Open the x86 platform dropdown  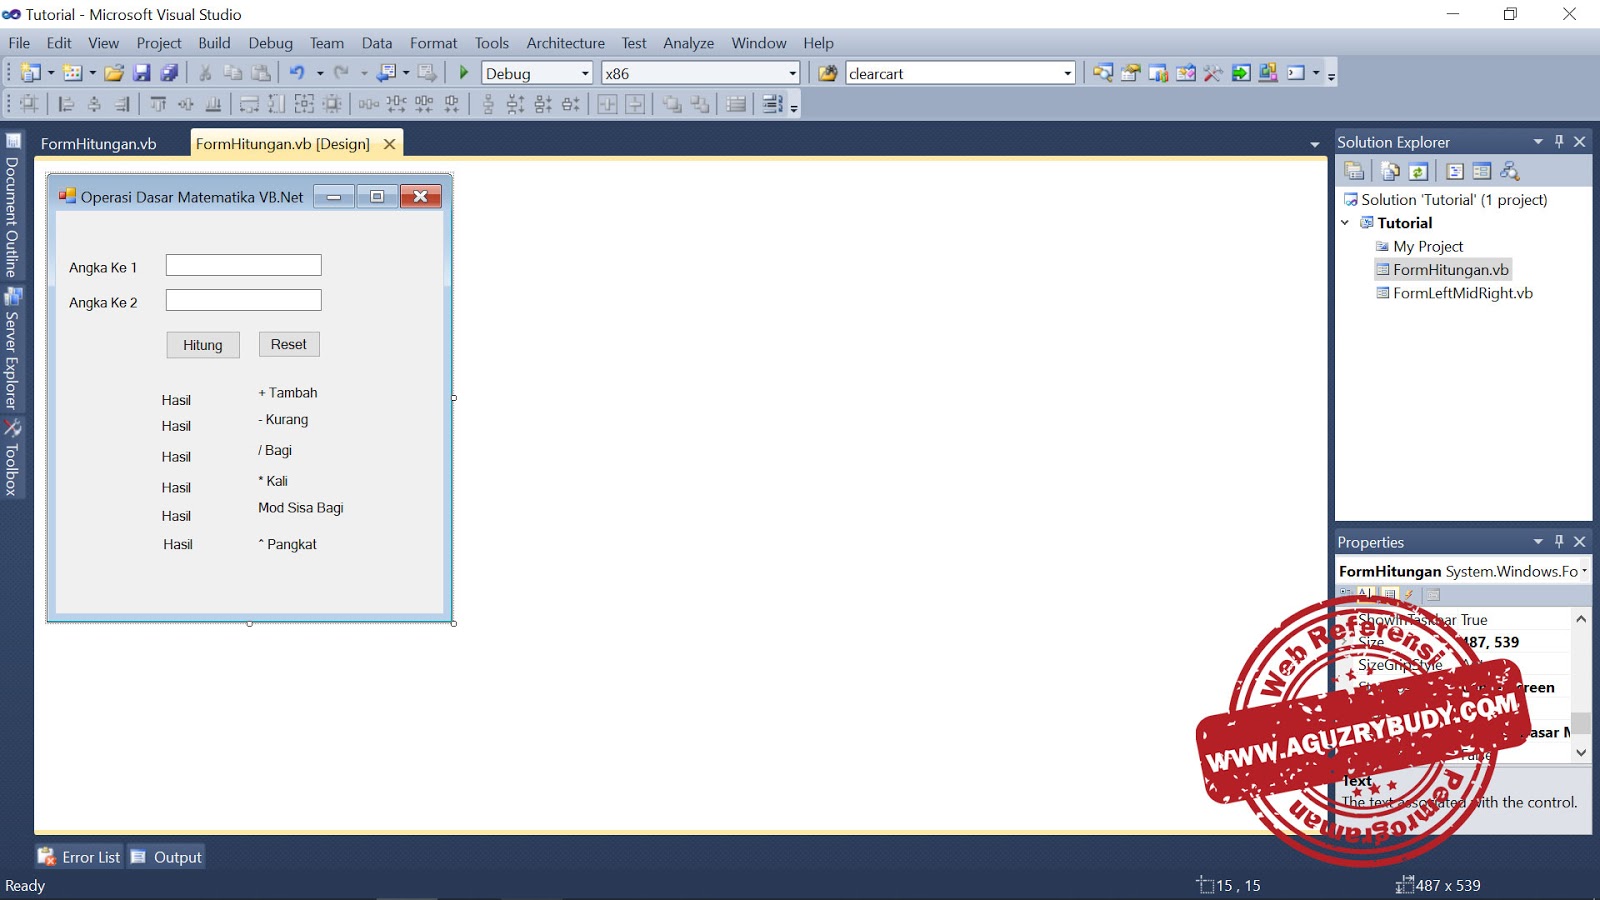793,73
